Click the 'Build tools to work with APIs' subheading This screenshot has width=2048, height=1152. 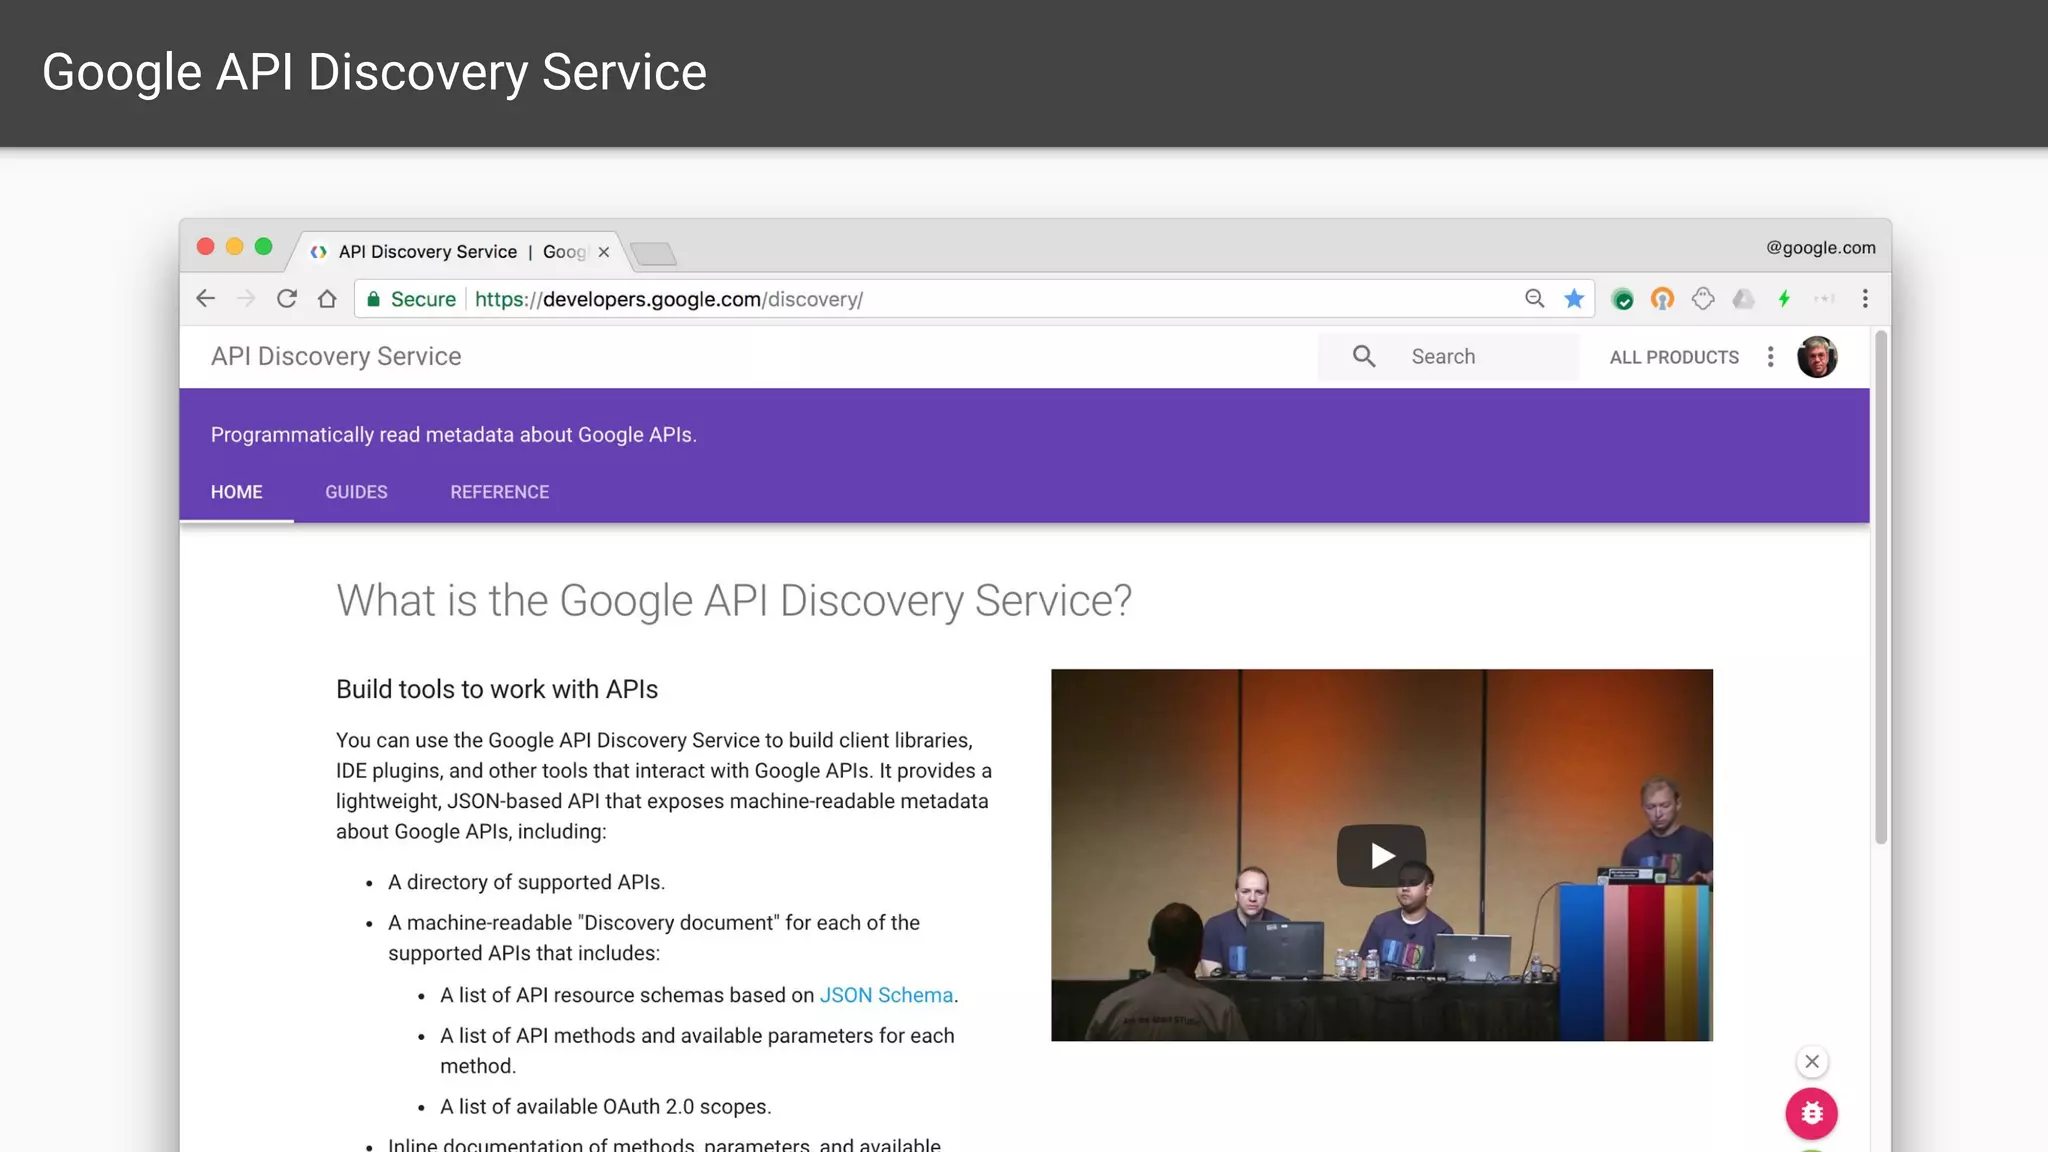click(497, 689)
